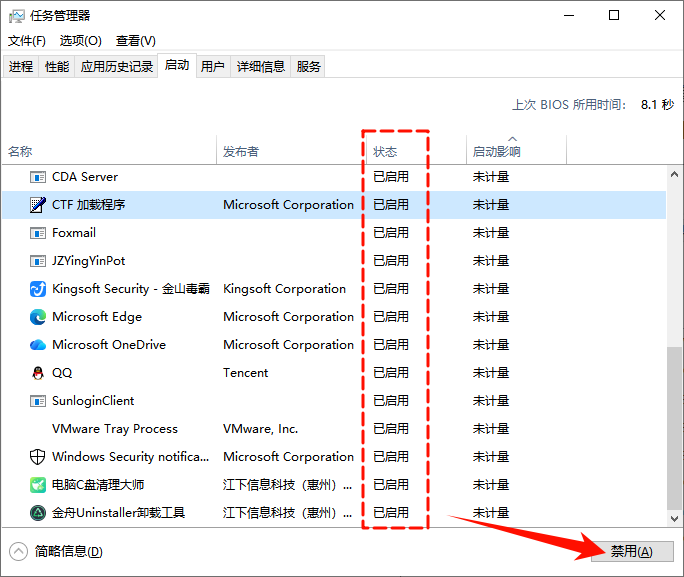Screen dimensions: 684x577
Task: Select the Microsoft OneDrive cloud icon
Action: [x=37, y=345]
